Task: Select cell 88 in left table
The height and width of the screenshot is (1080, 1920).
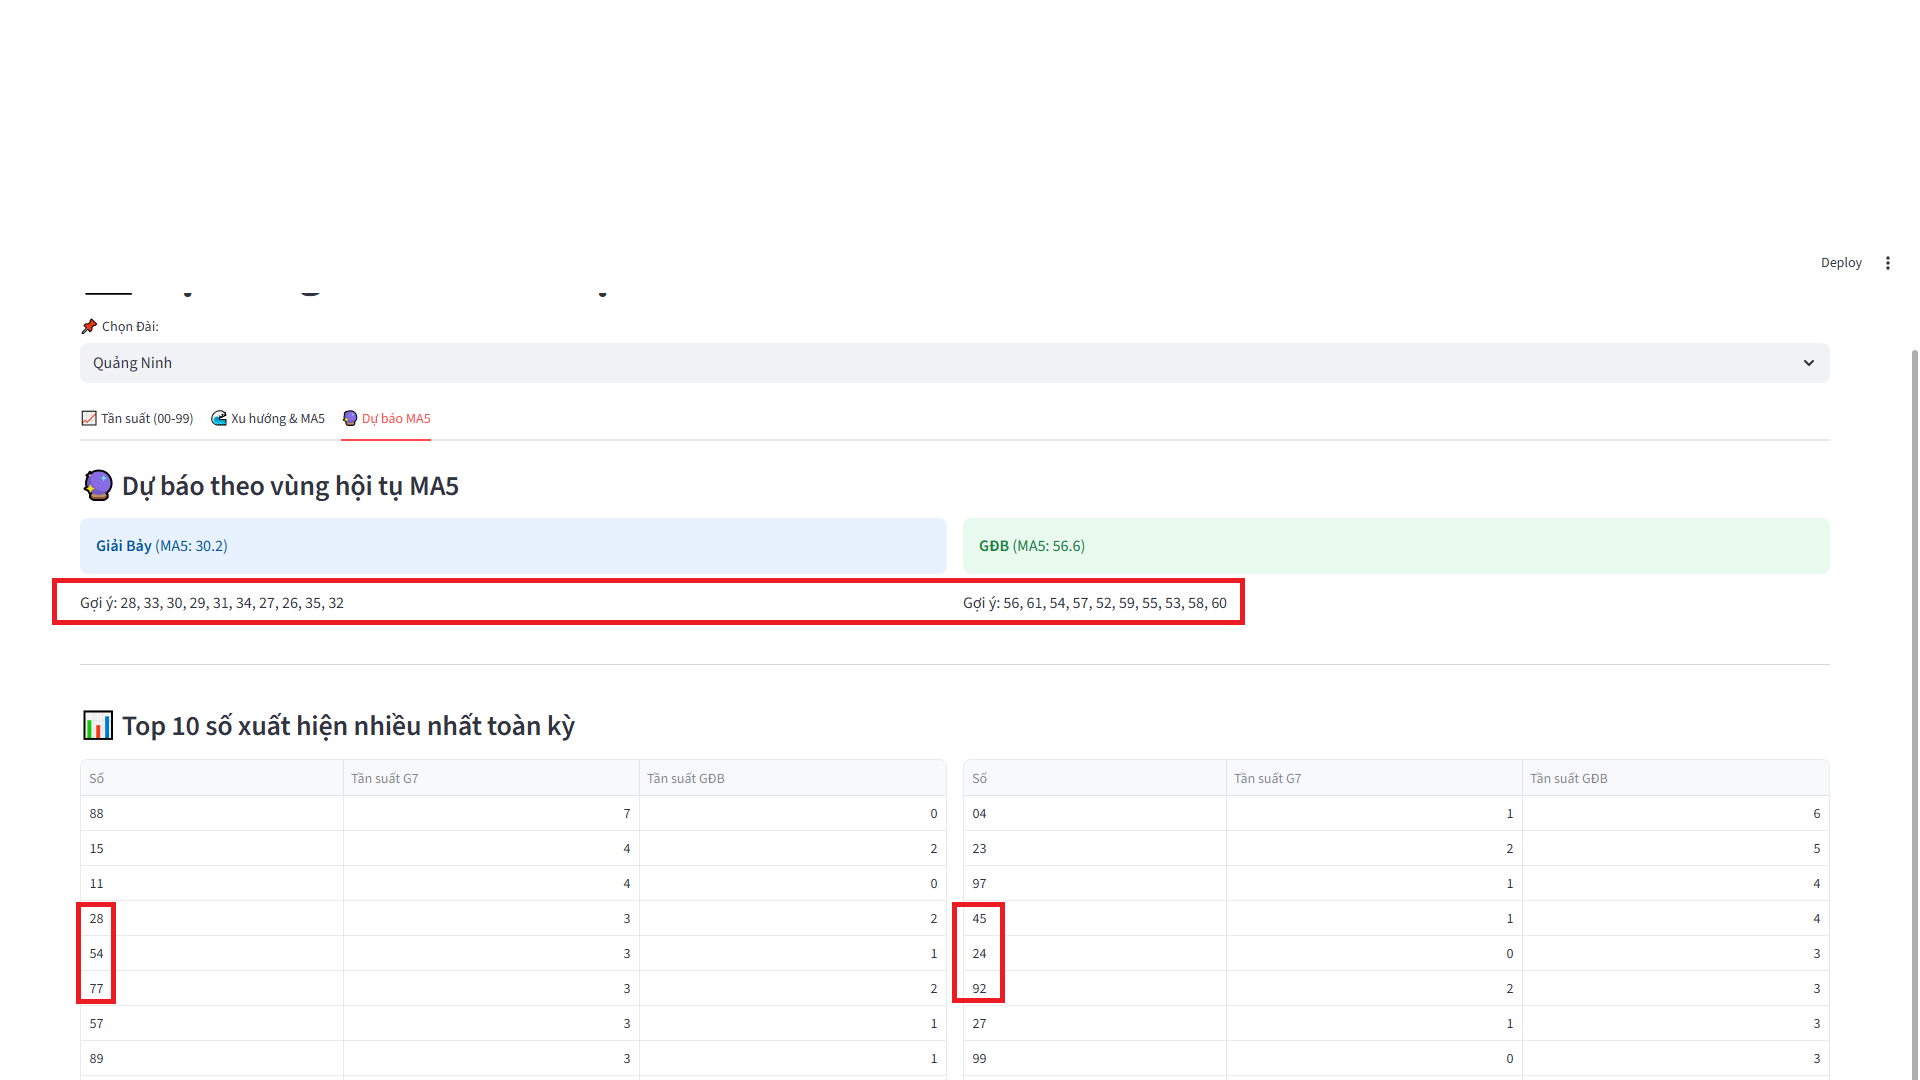Action: 212,813
